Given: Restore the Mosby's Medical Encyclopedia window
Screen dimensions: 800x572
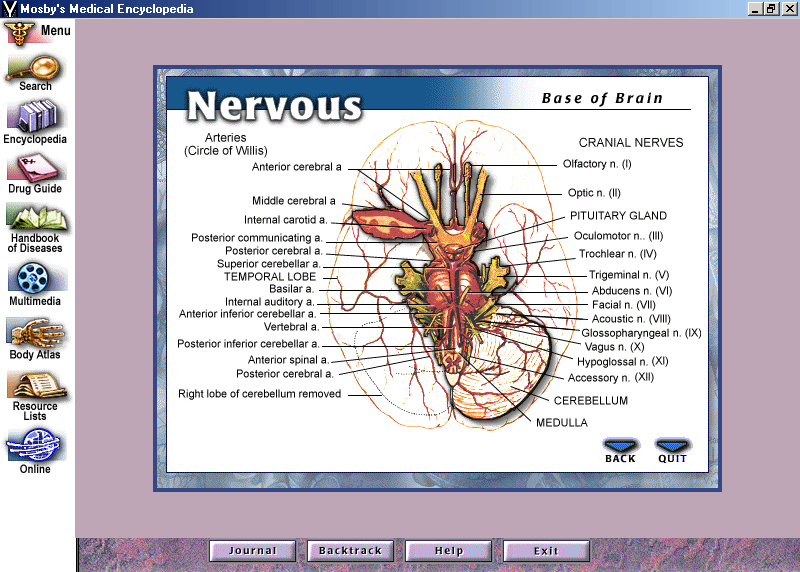Looking at the screenshot, I should (771, 9).
